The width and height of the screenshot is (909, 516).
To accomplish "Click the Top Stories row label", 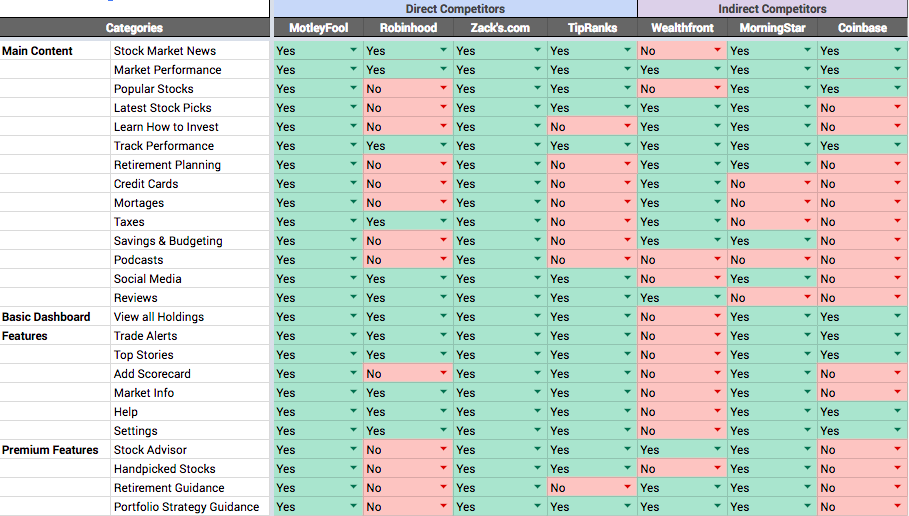I will (143, 355).
